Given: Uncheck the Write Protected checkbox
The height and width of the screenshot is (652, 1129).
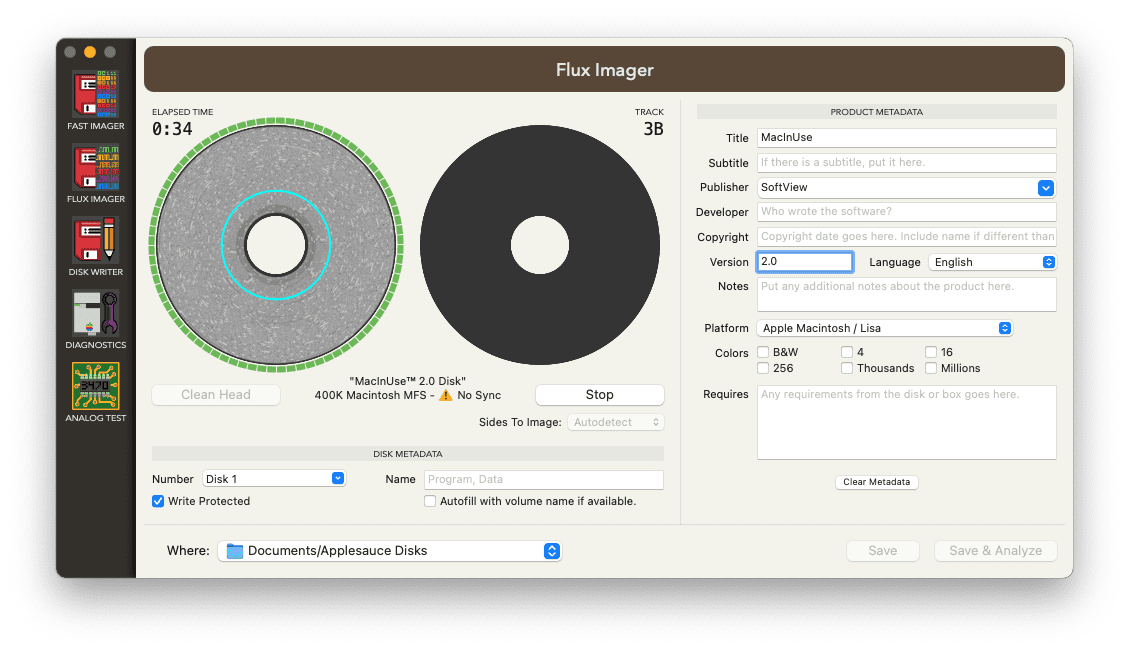Looking at the screenshot, I should 158,501.
